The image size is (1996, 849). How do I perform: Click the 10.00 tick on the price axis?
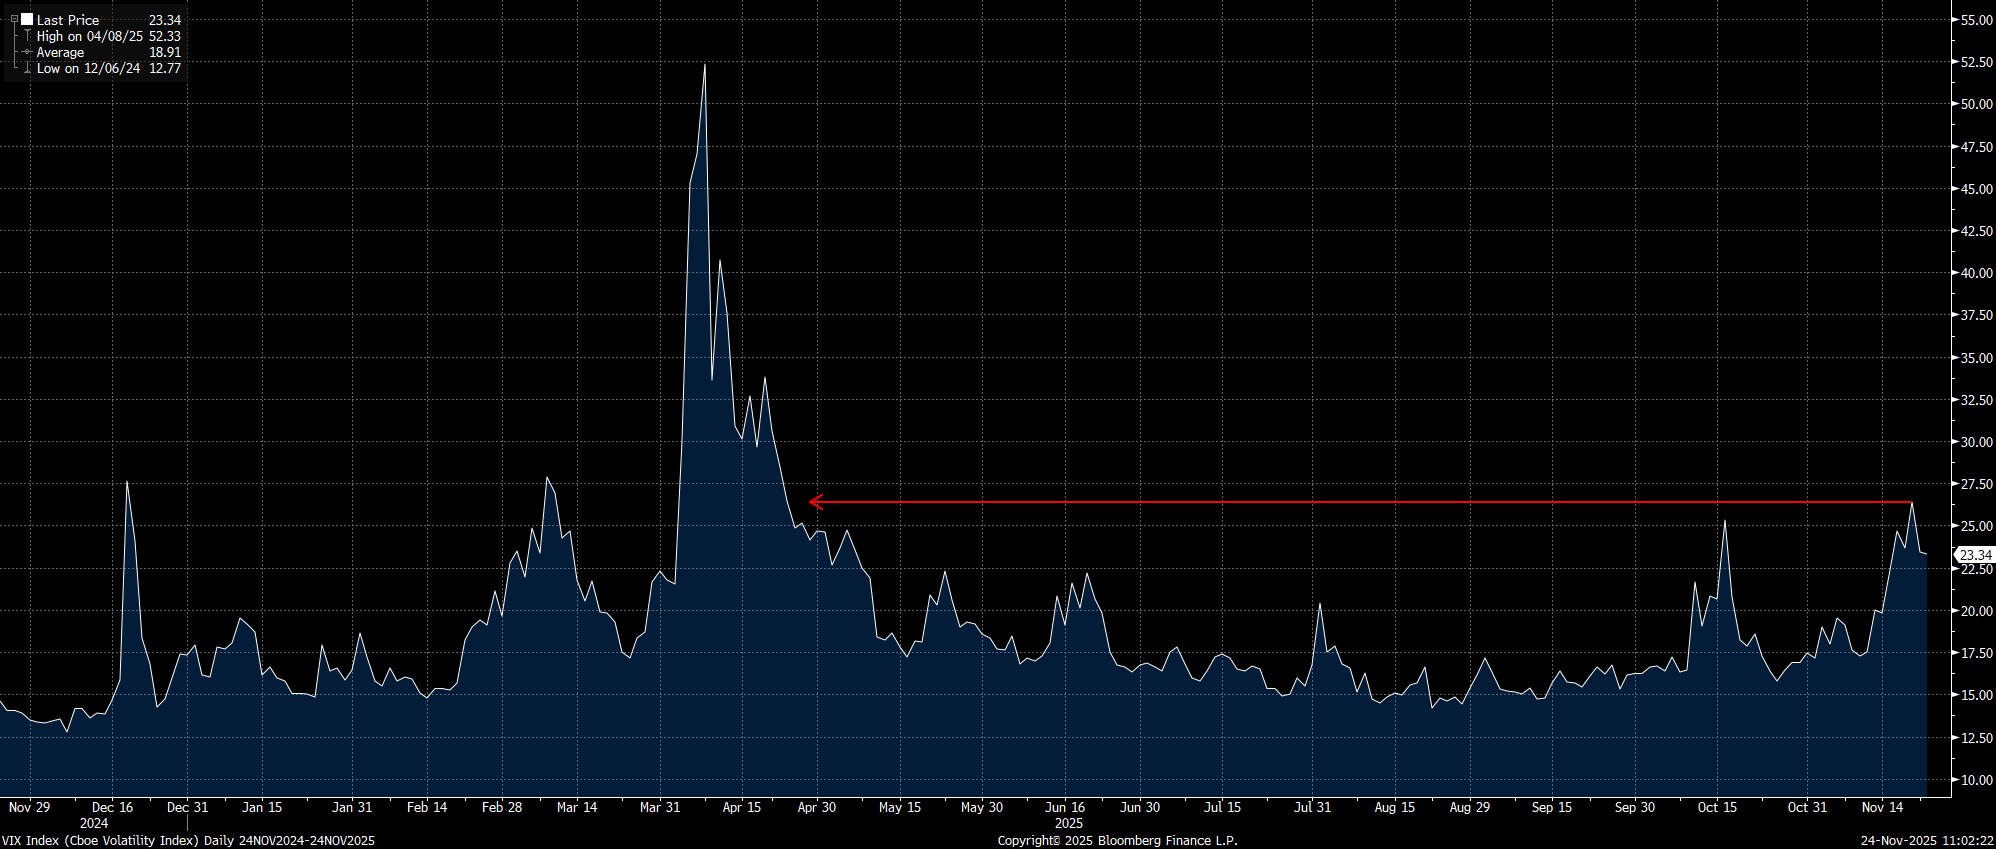point(1973,780)
